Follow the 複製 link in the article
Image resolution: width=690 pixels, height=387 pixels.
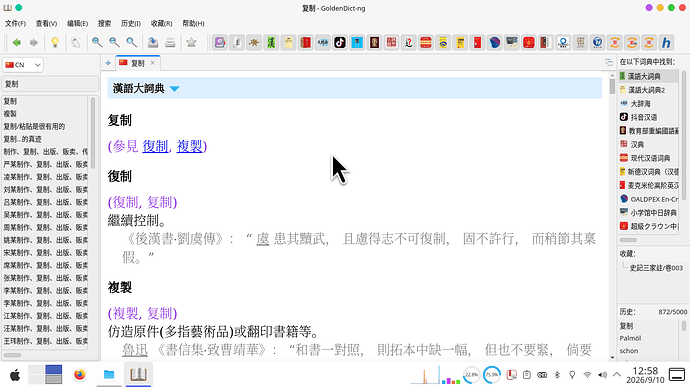(x=189, y=146)
